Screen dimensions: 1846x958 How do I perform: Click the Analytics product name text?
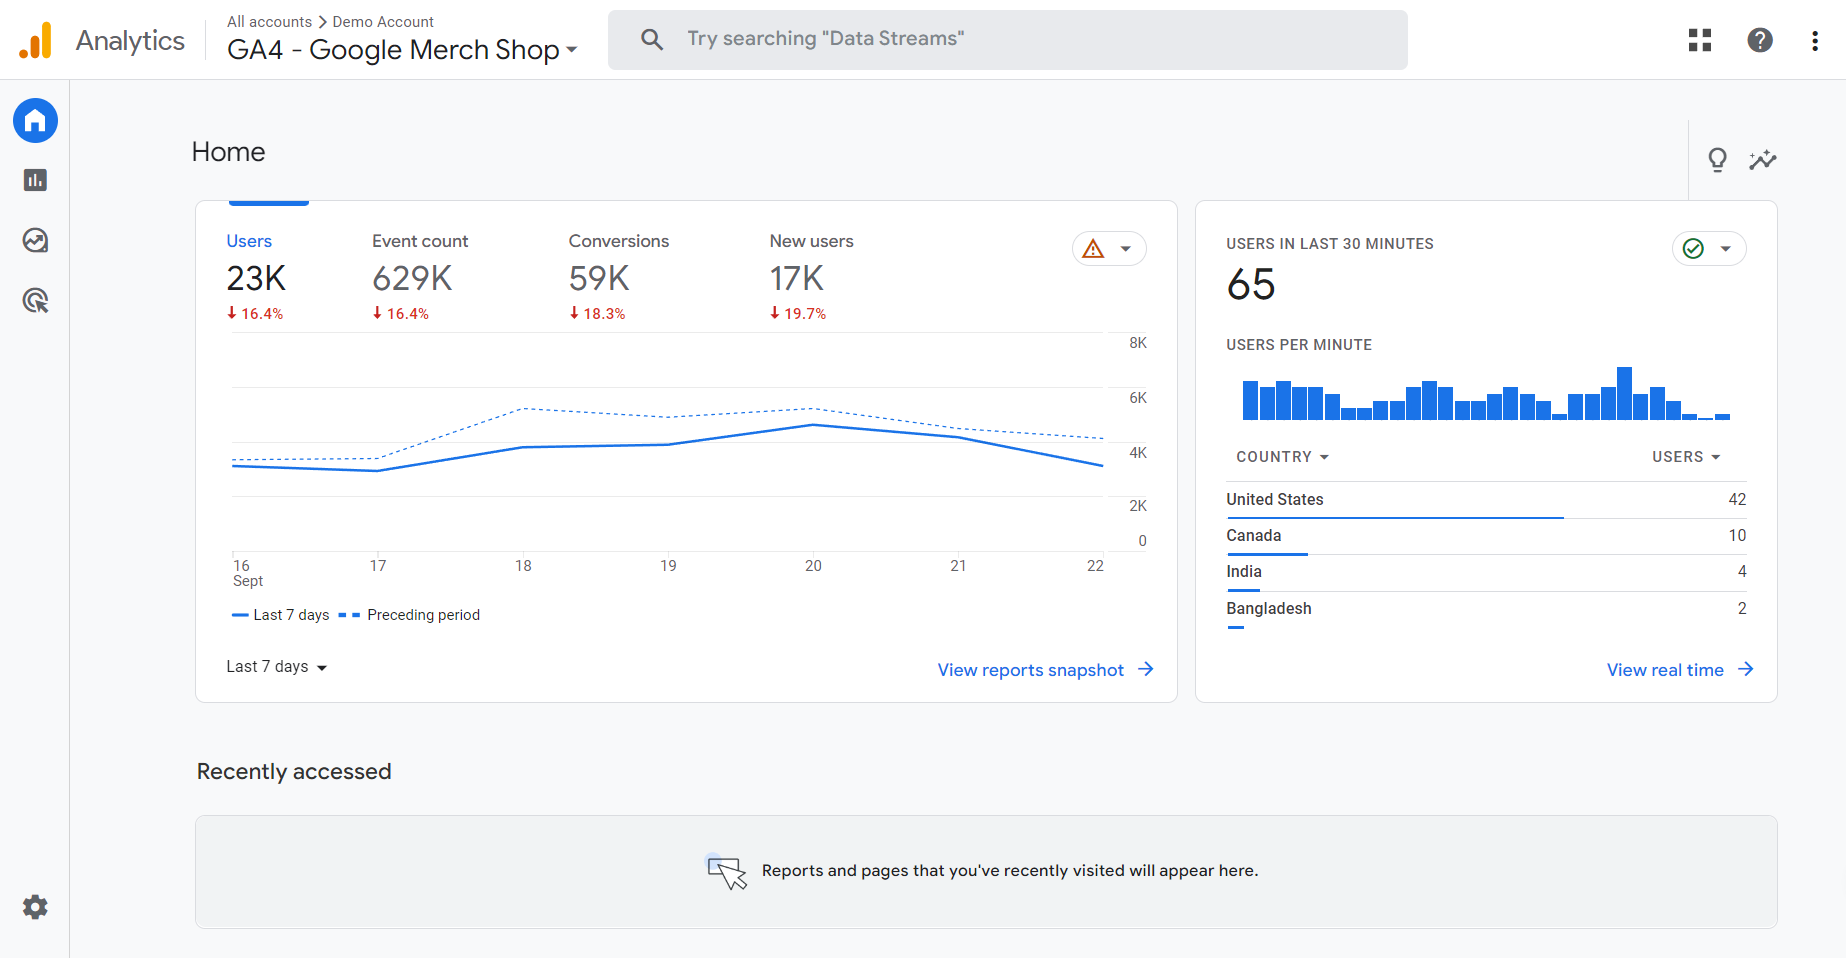(x=130, y=40)
